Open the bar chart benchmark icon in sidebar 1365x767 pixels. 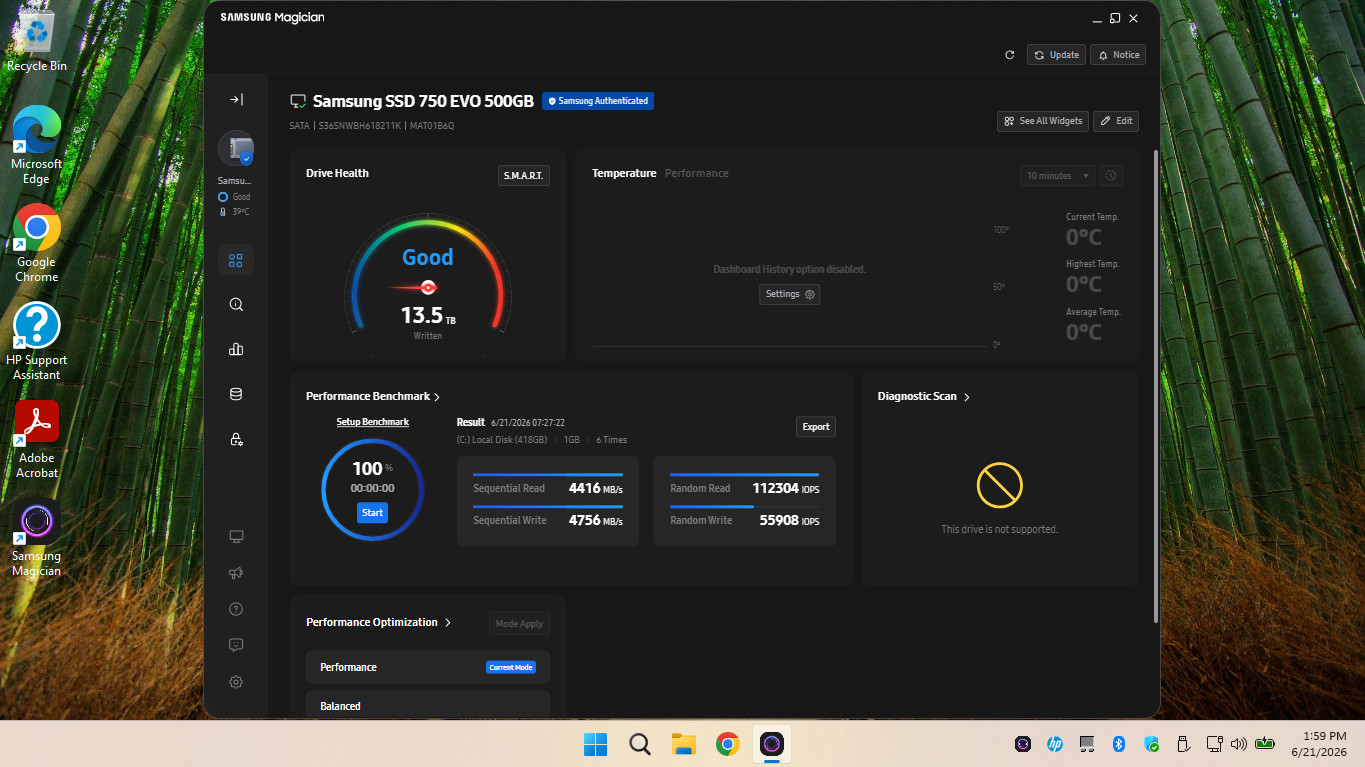click(x=236, y=349)
